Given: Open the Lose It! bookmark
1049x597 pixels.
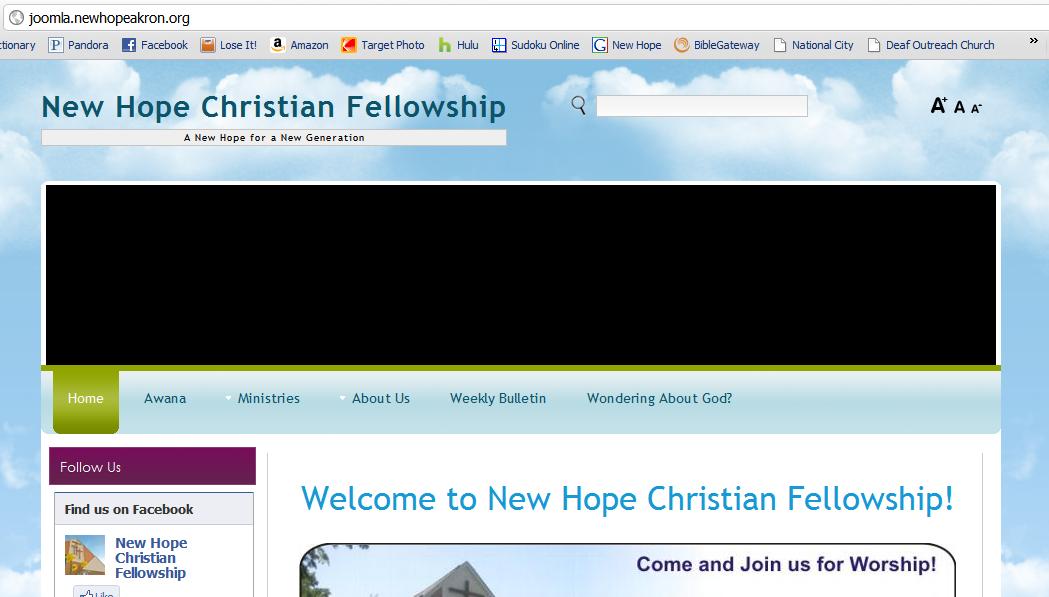Looking at the screenshot, I should coord(229,45).
